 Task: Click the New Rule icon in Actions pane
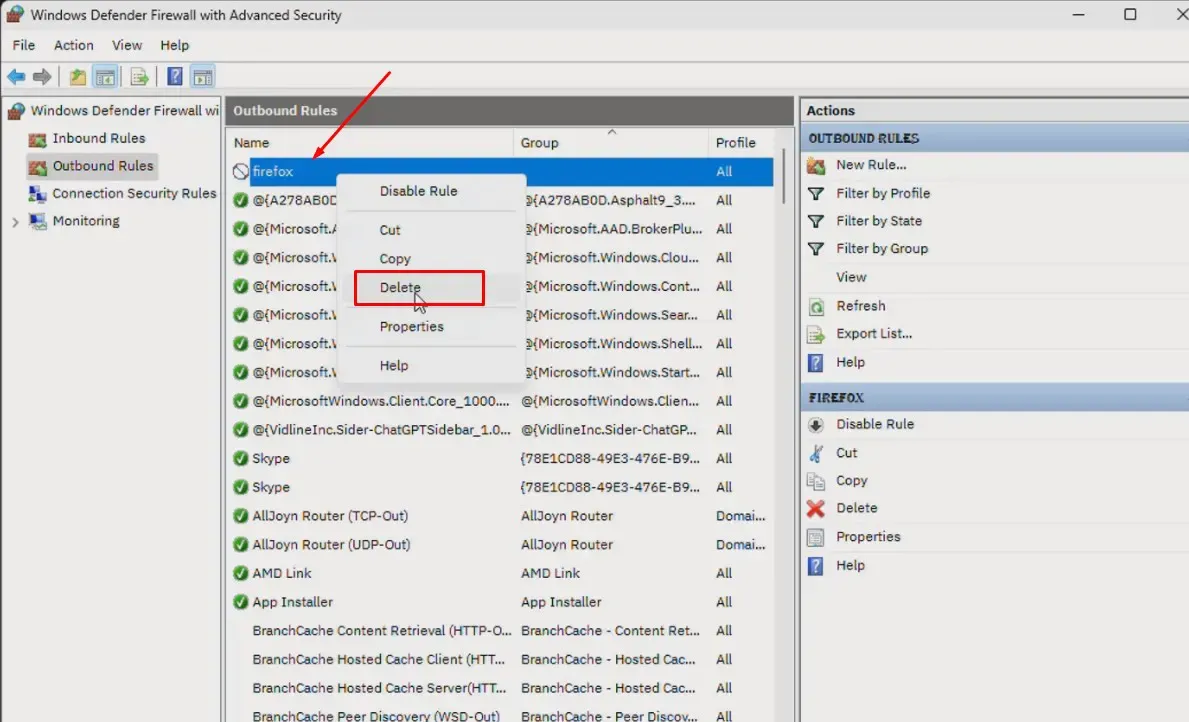pyautogui.click(x=816, y=165)
